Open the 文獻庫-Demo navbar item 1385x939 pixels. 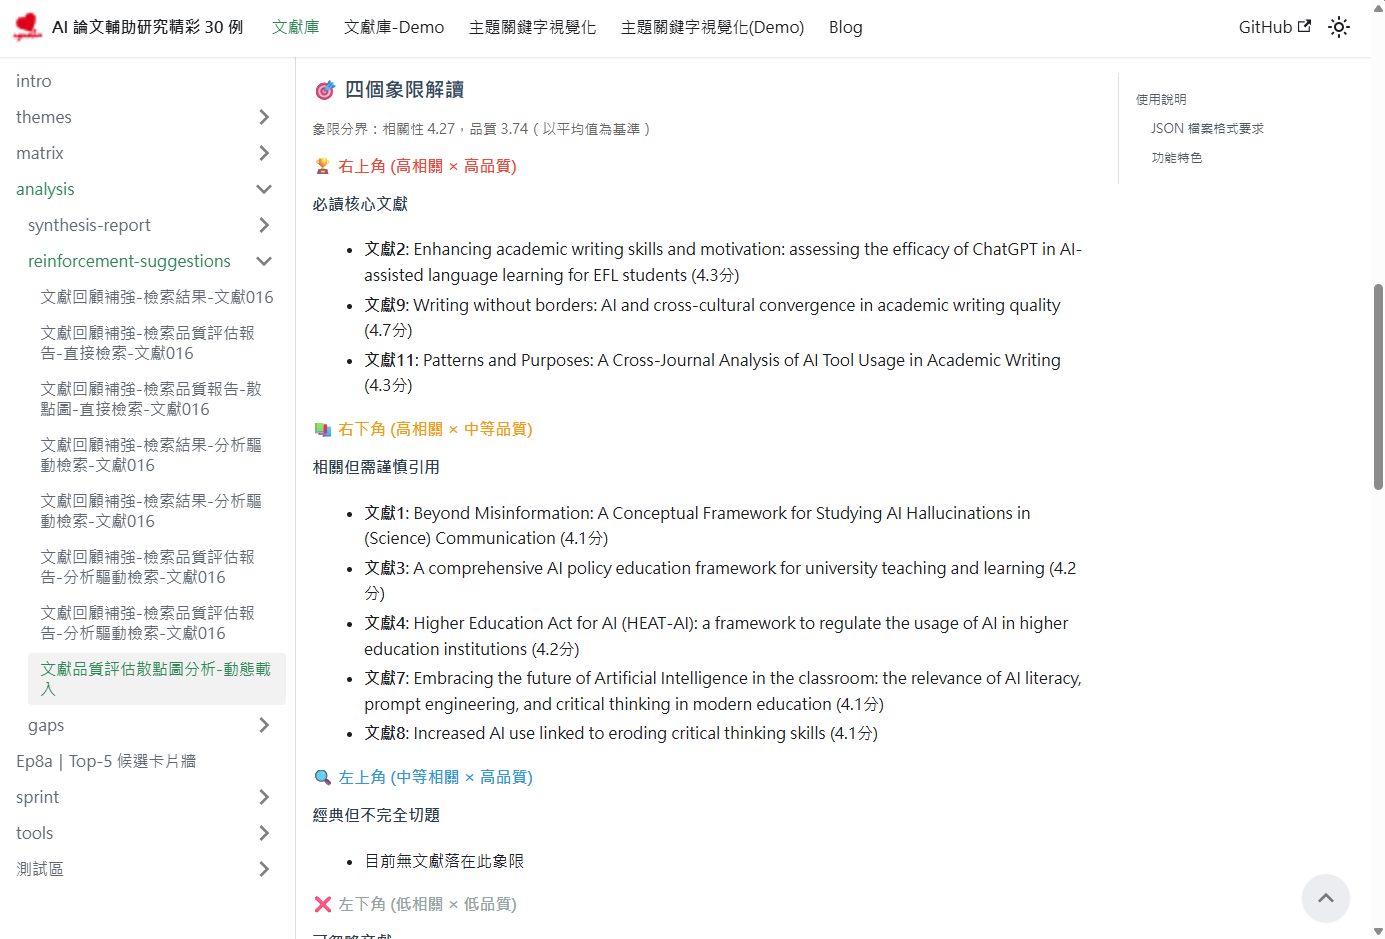pyautogui.click(x=393, y=27)
